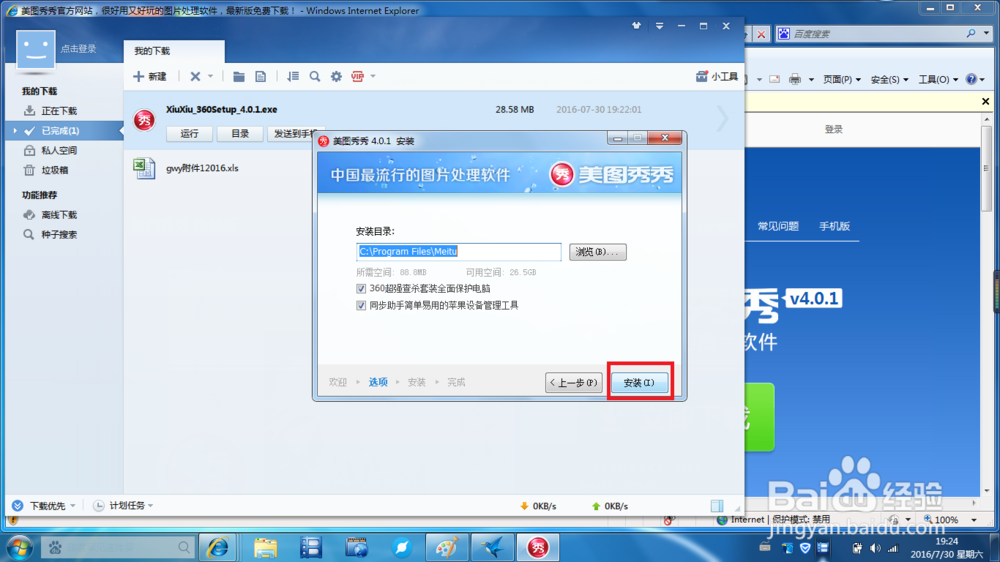Click the search magnifier icon in download toolbar

tap(315, 77)
